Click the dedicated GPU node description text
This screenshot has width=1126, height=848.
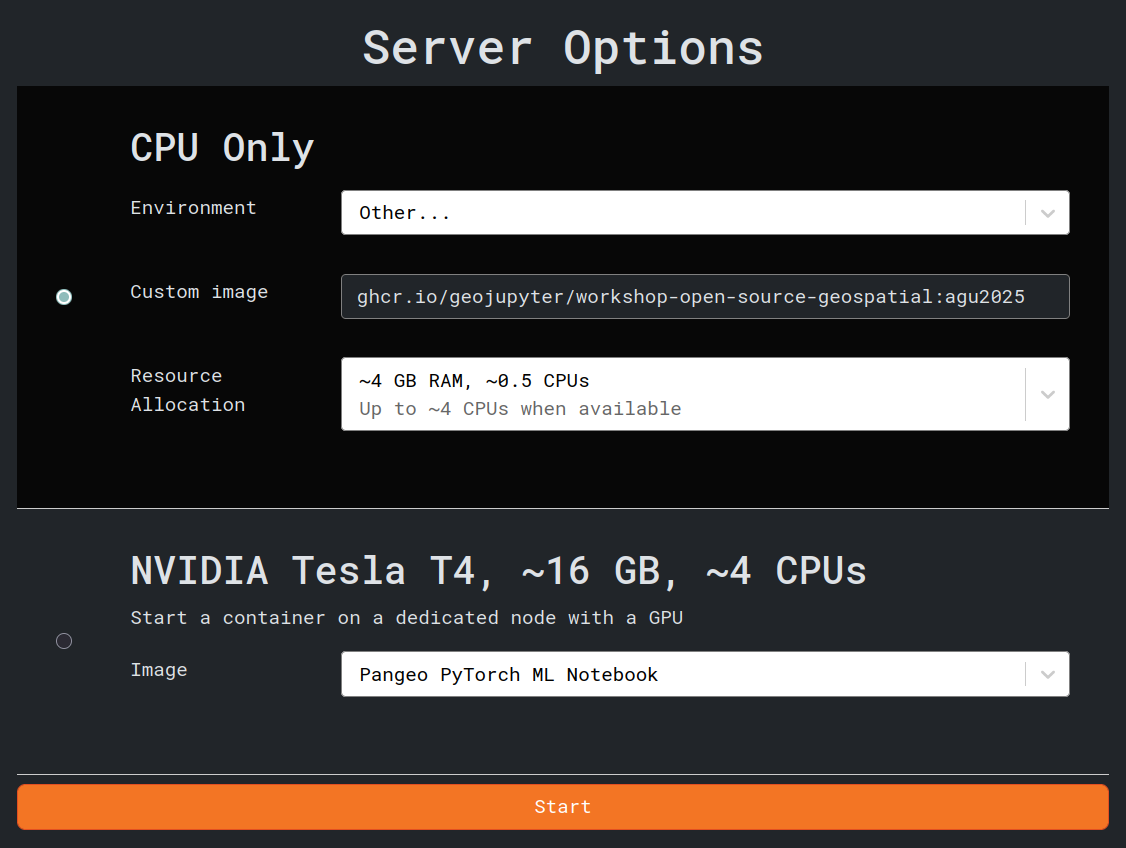[406, 618]
